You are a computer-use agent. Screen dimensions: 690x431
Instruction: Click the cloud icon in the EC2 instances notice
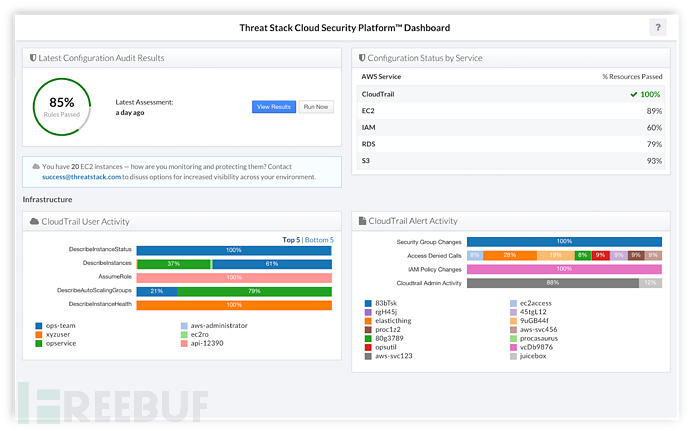coord(36,166)
